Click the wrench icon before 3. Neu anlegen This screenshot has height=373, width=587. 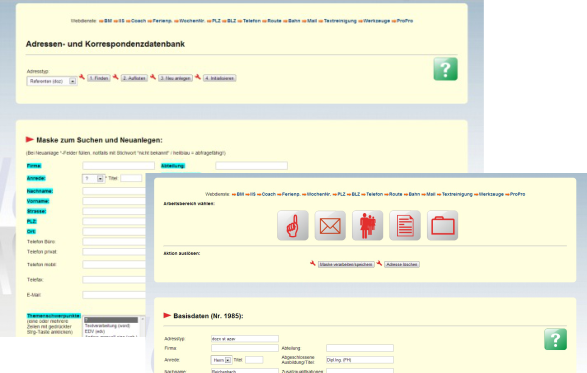click(153, 77)
